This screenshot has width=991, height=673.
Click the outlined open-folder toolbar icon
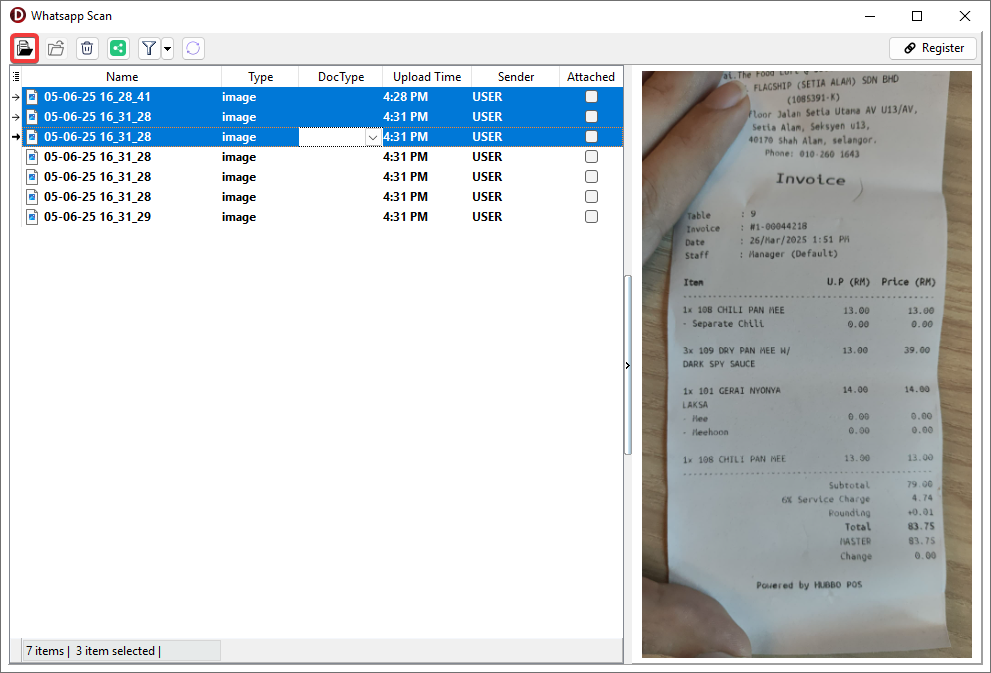(x=56, y=48)
